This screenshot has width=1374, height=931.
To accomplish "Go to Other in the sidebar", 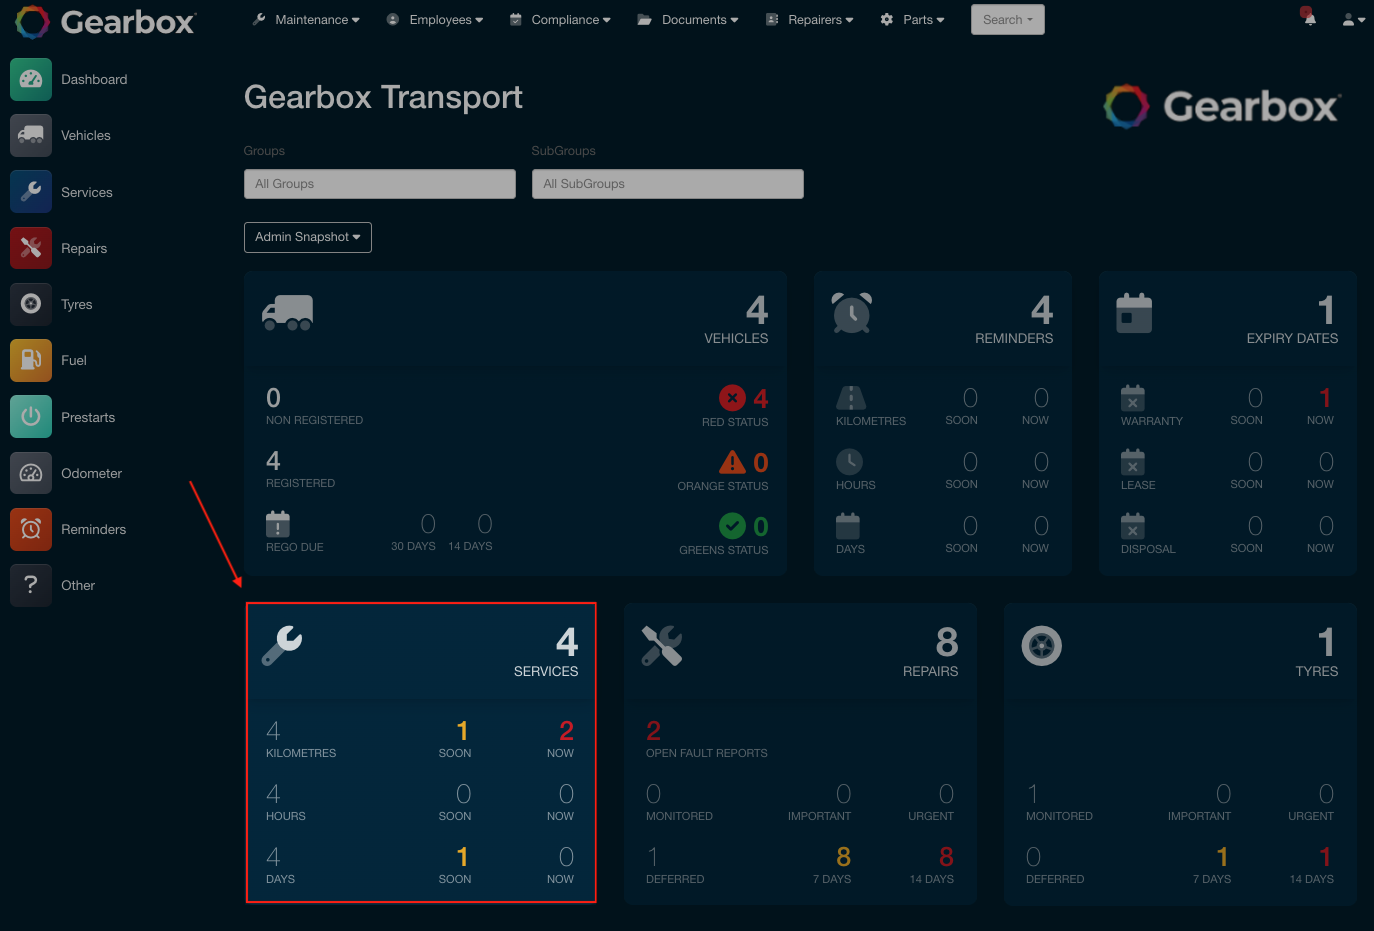I will (x=78, y=586).
